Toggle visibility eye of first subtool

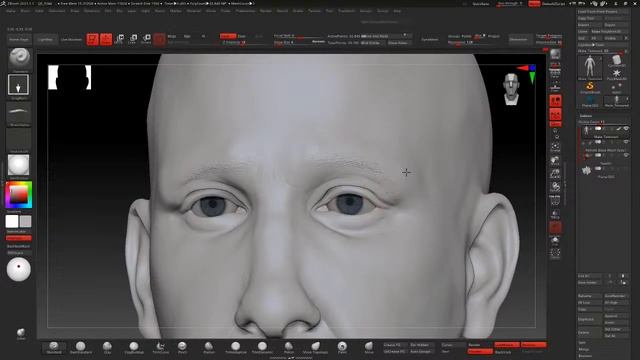tap(626, 129)
